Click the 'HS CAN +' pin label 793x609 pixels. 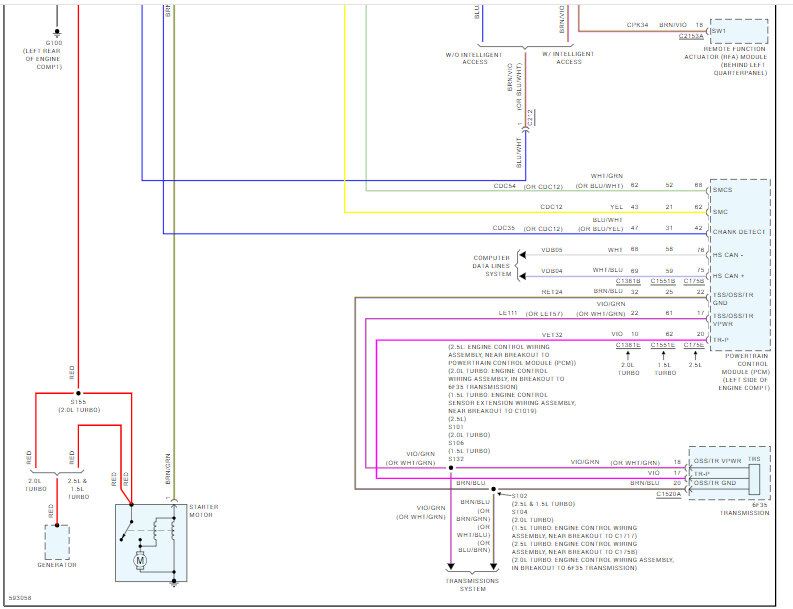click(x=728, y=276)
